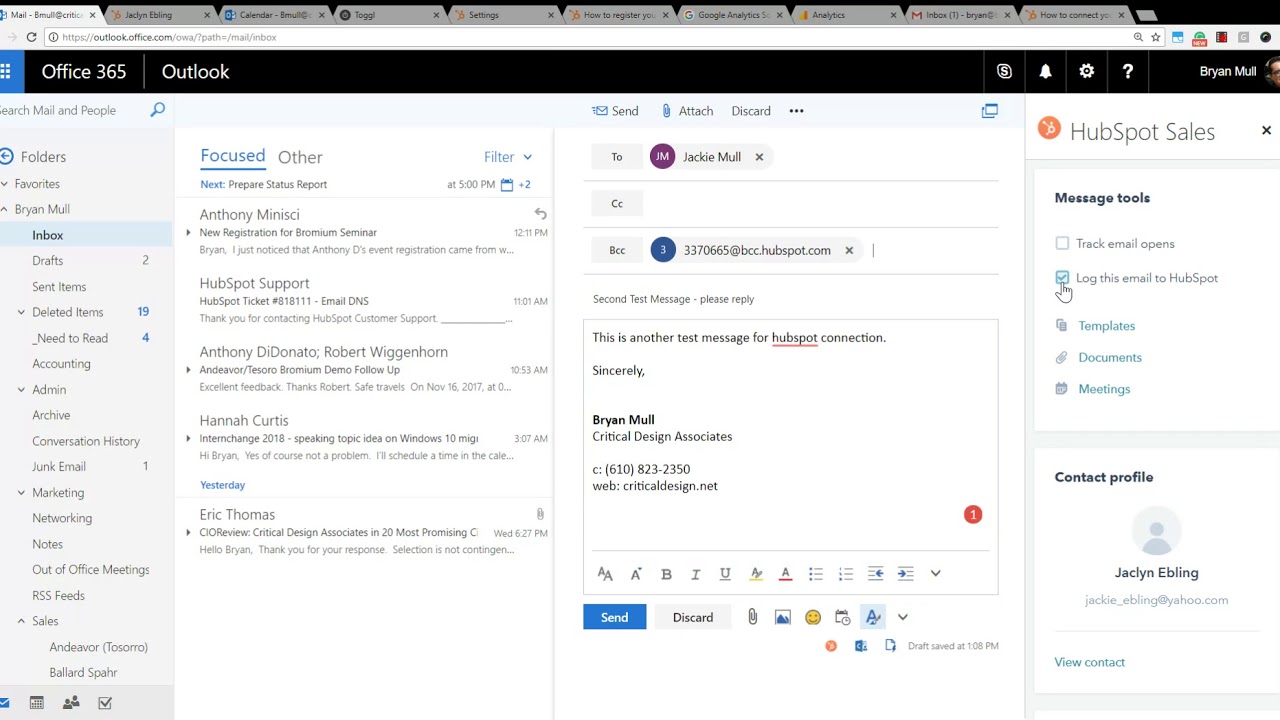Expand the Eric Thomas conversation
This screenshot has width=1280, height=720.
(188, 532)
